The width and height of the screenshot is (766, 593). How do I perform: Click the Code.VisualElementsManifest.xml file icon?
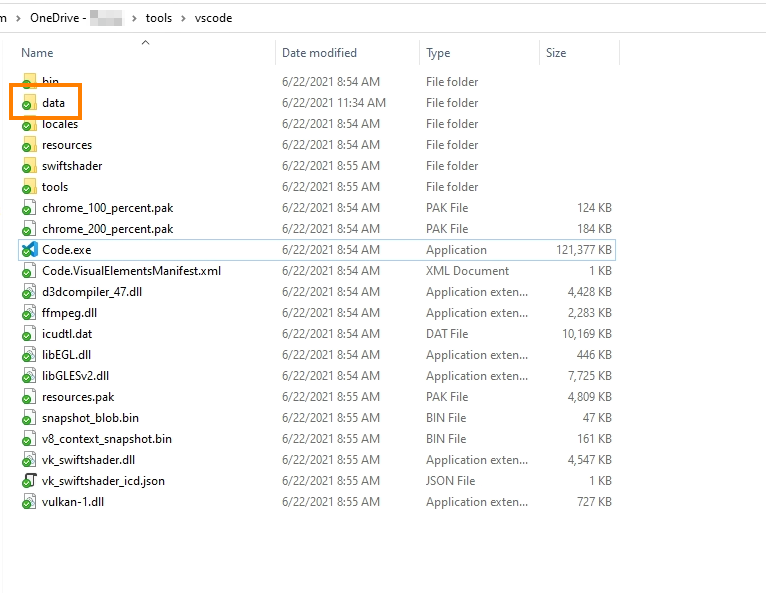point(29,271)
